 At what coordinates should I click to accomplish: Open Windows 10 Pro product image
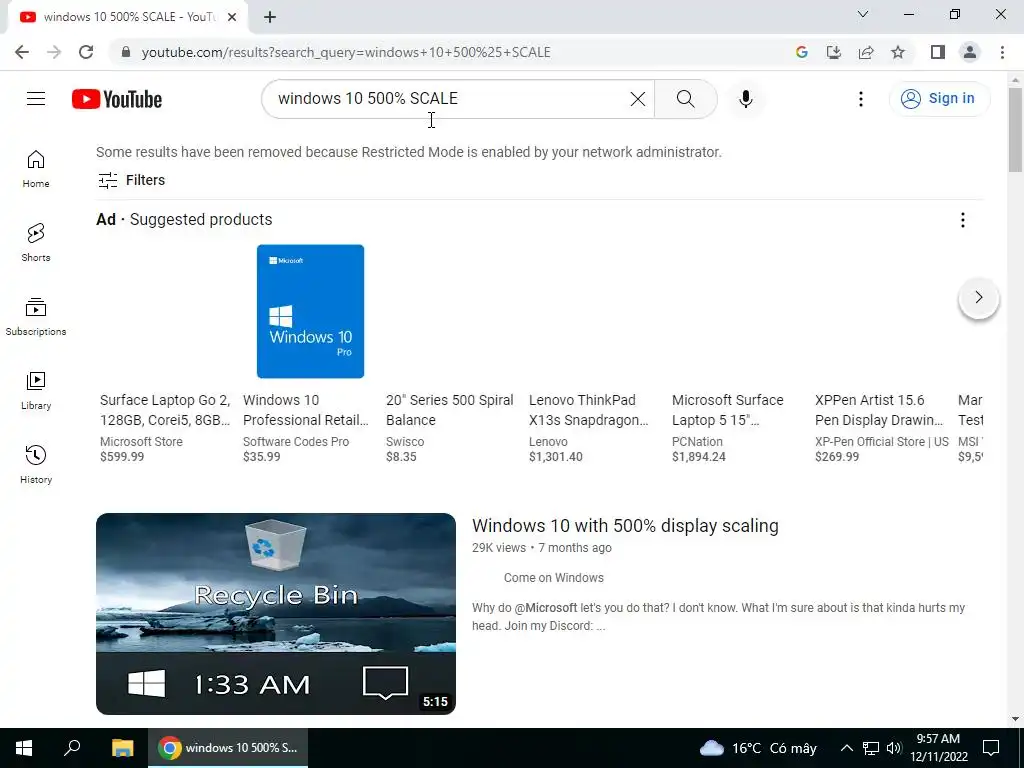pos(310,312)
